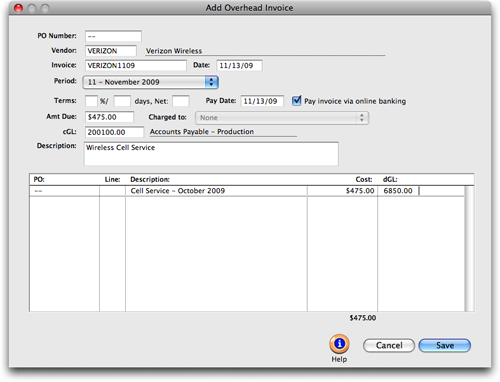
Task: Open the Charged to dropdown
Action: tap(282, 118)
